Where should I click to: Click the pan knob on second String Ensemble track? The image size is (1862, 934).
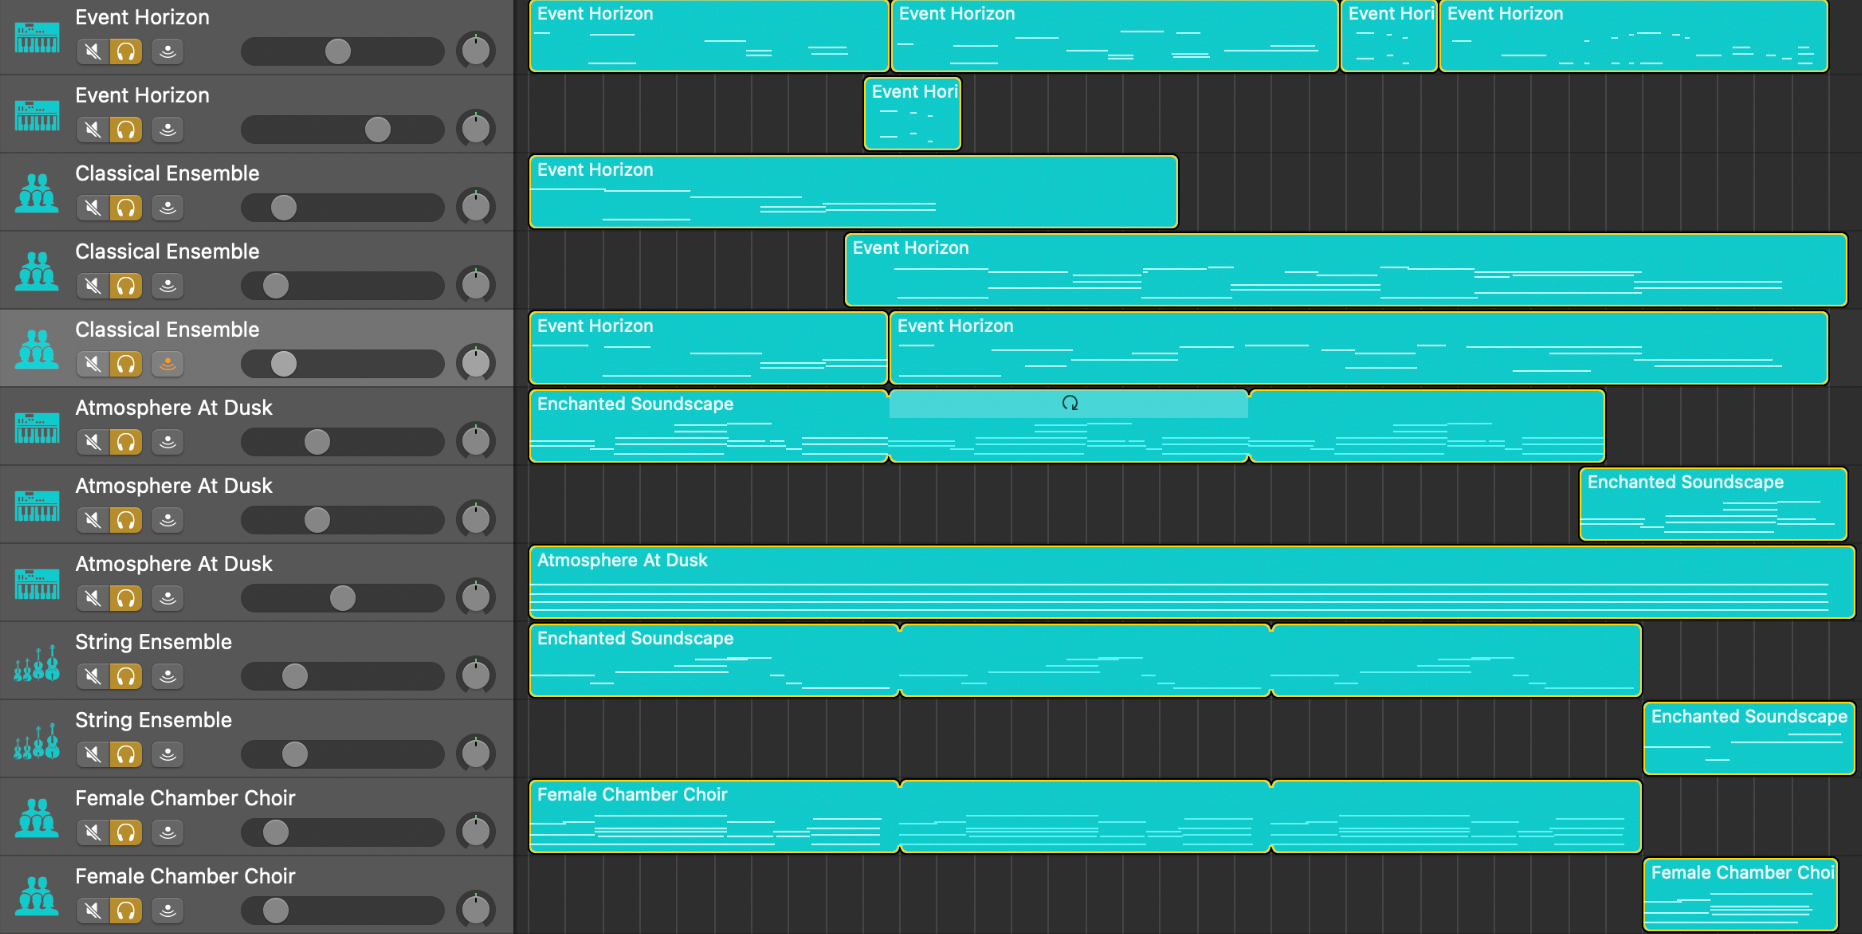(476, 753)
